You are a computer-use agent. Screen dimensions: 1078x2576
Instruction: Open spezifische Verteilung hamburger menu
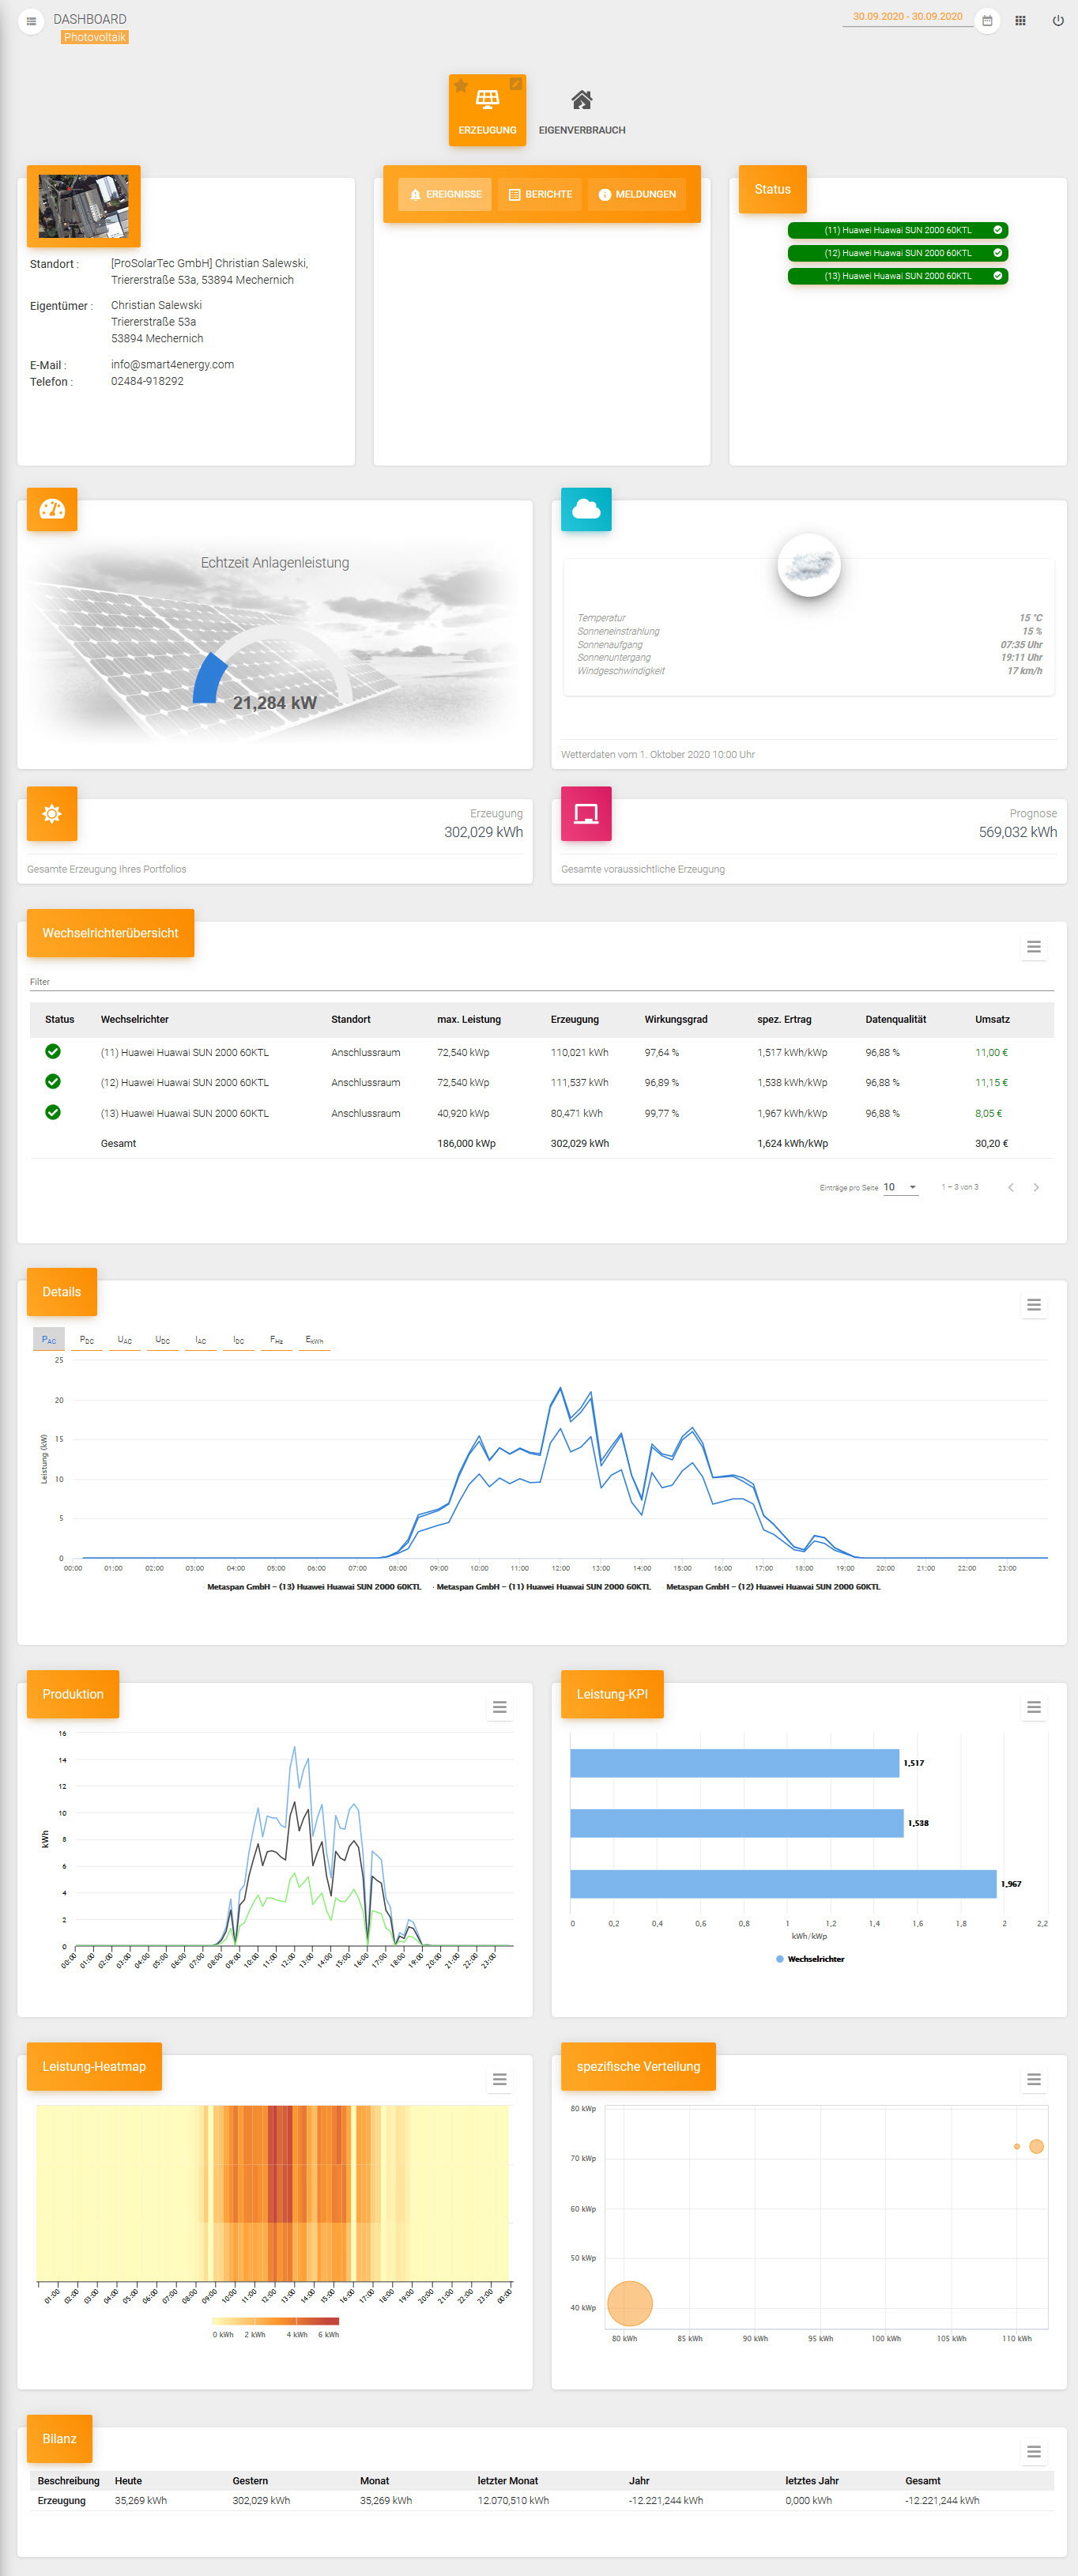(x=1034, y=2079)
